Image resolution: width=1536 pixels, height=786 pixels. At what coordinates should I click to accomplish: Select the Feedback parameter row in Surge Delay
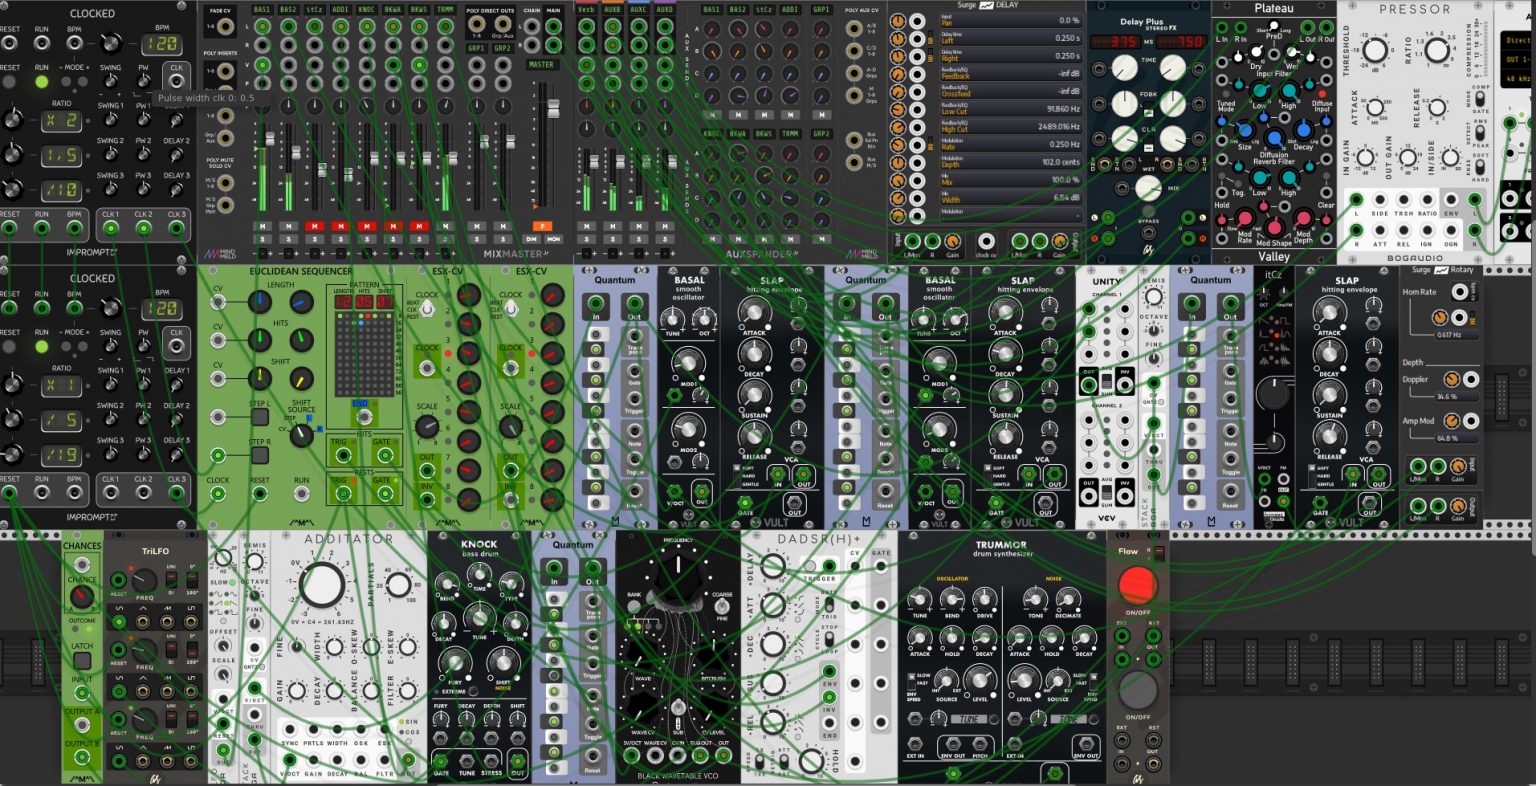coord(1011,73)
